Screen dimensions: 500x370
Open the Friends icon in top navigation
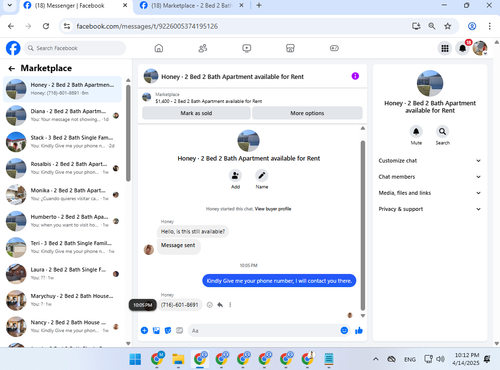click(x=203, y=48)
